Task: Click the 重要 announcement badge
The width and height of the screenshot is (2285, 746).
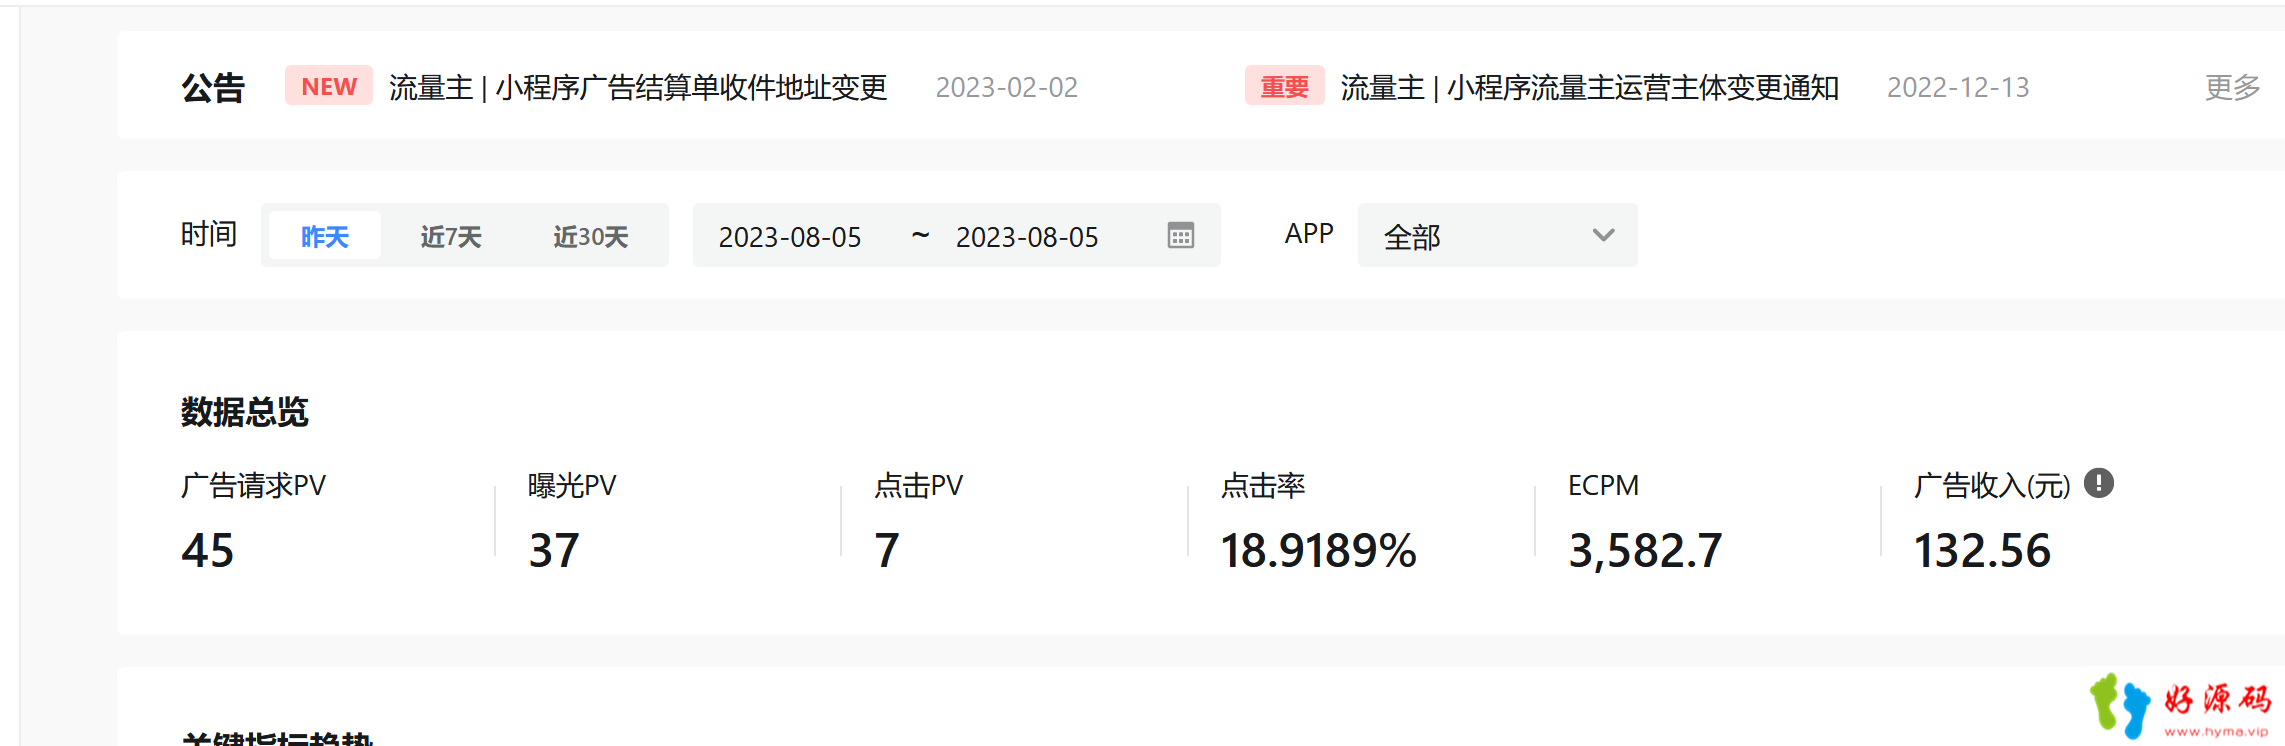Action: pos(1284,86)
